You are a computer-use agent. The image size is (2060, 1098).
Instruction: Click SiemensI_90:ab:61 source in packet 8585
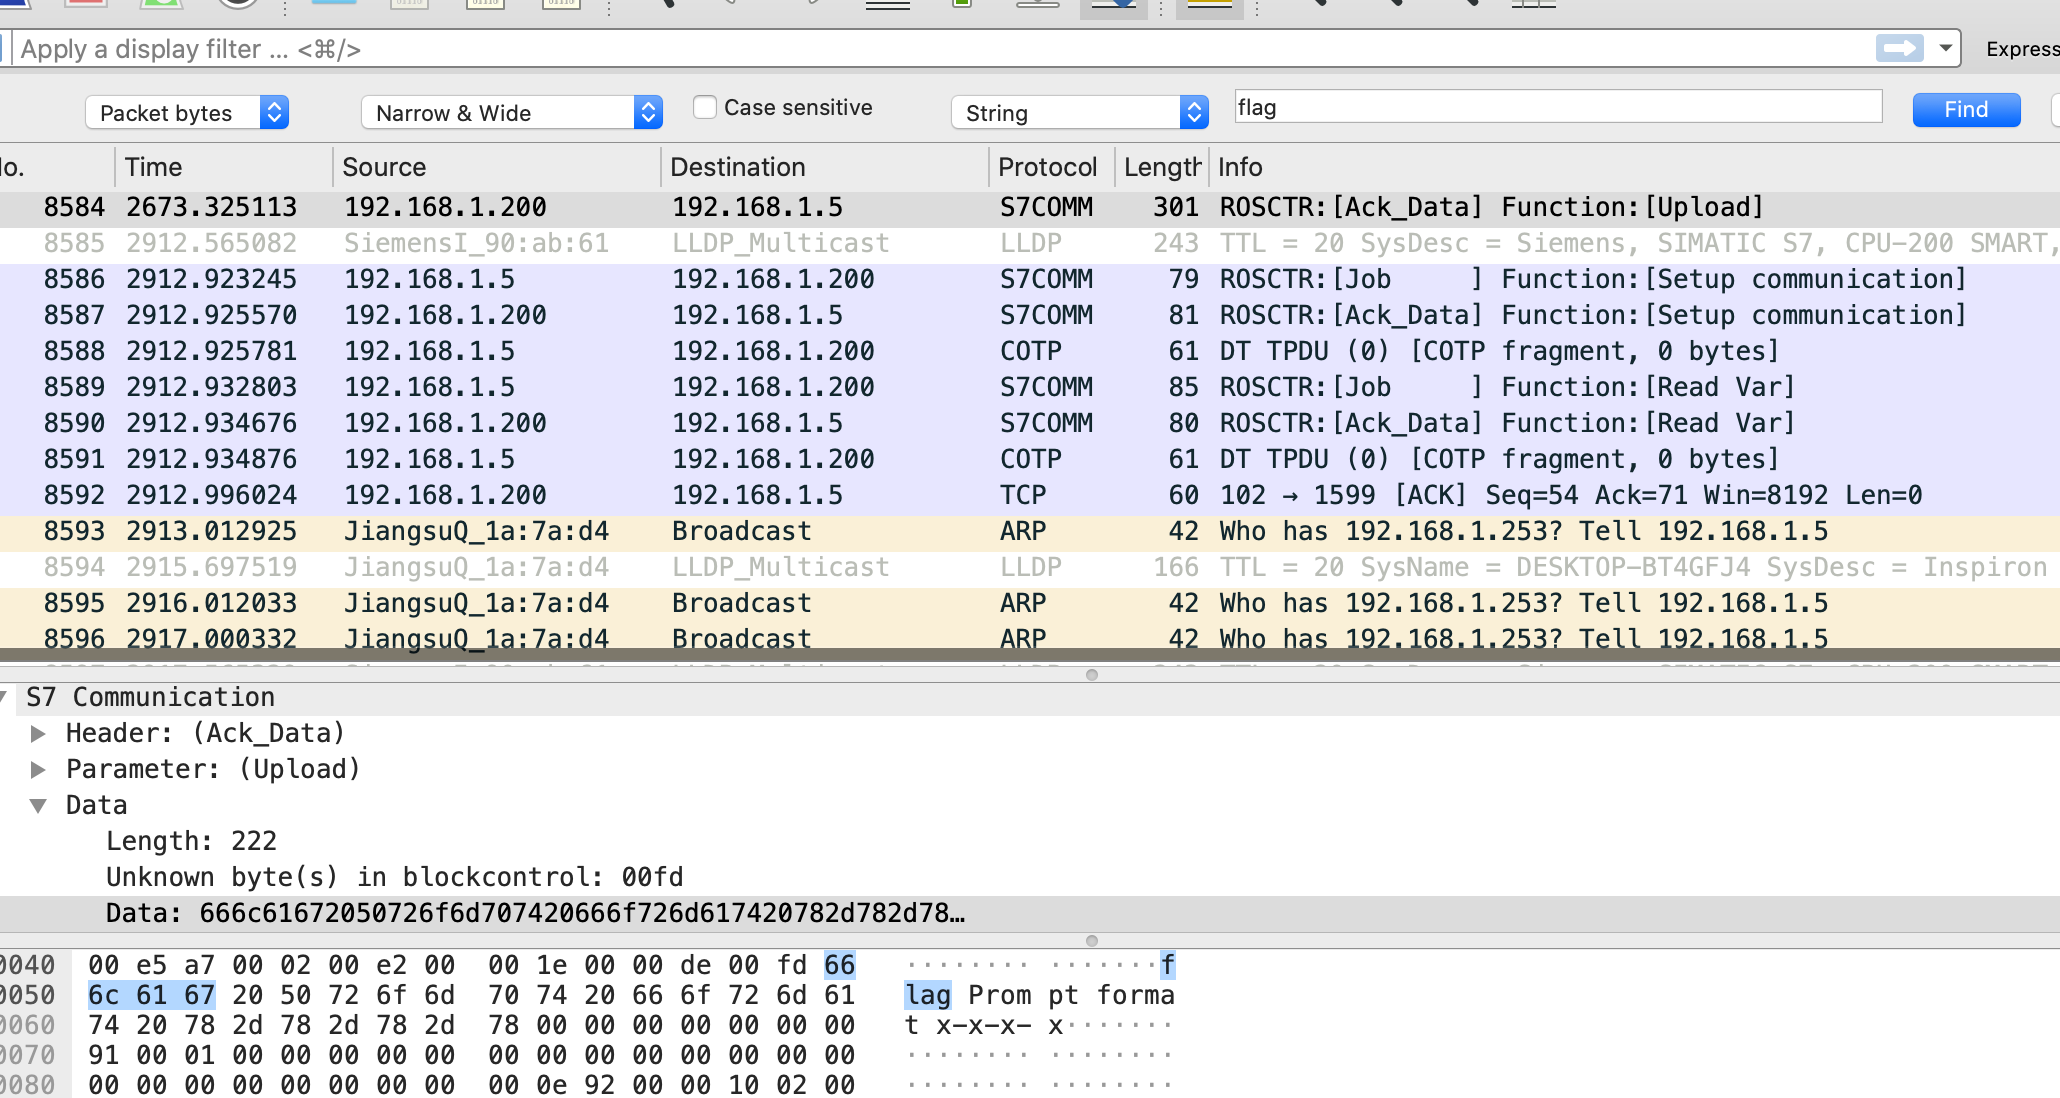click(476, 243)
